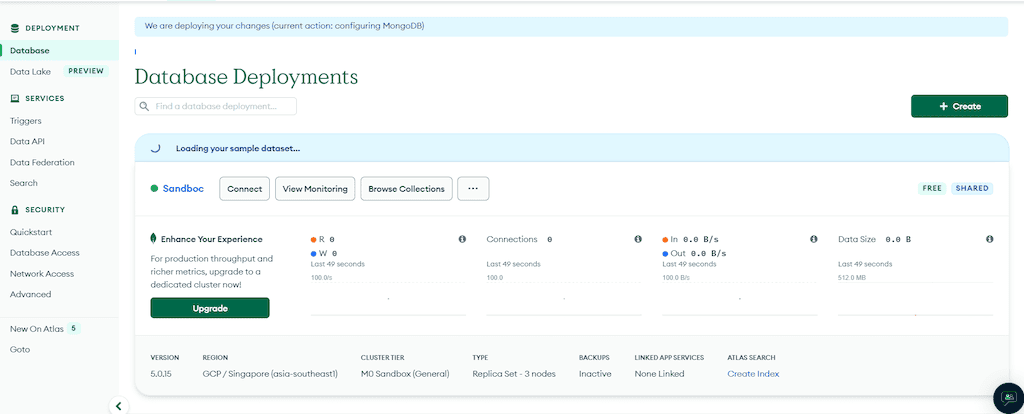1024x414 pixels.
Task: Click the Connect button for Sandboc
Action: 244,189
